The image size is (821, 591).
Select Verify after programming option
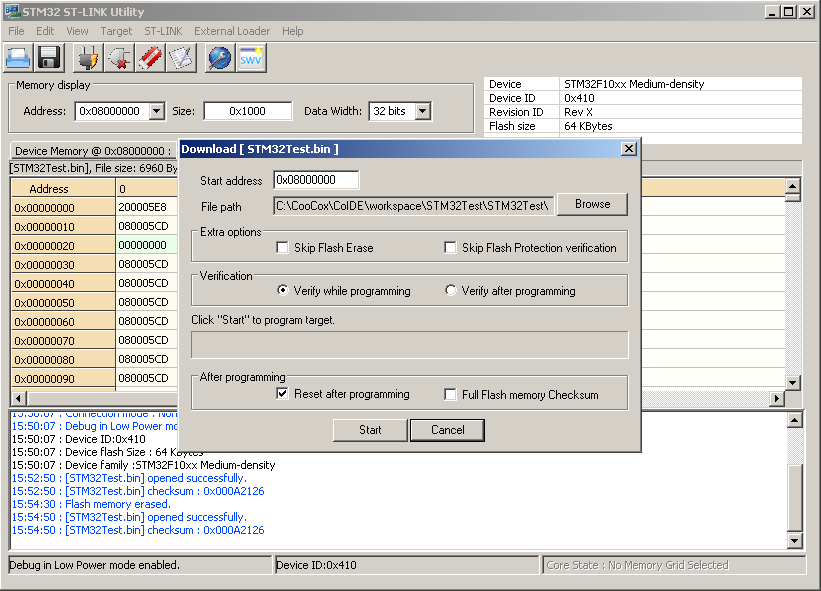451,291
